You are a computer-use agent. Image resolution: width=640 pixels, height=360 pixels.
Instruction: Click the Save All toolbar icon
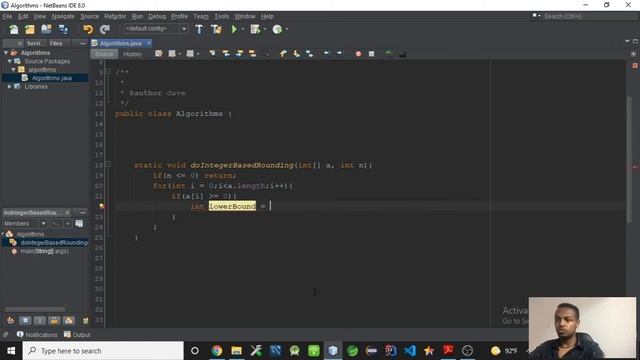pyautogui.click(x=63, y=29)
